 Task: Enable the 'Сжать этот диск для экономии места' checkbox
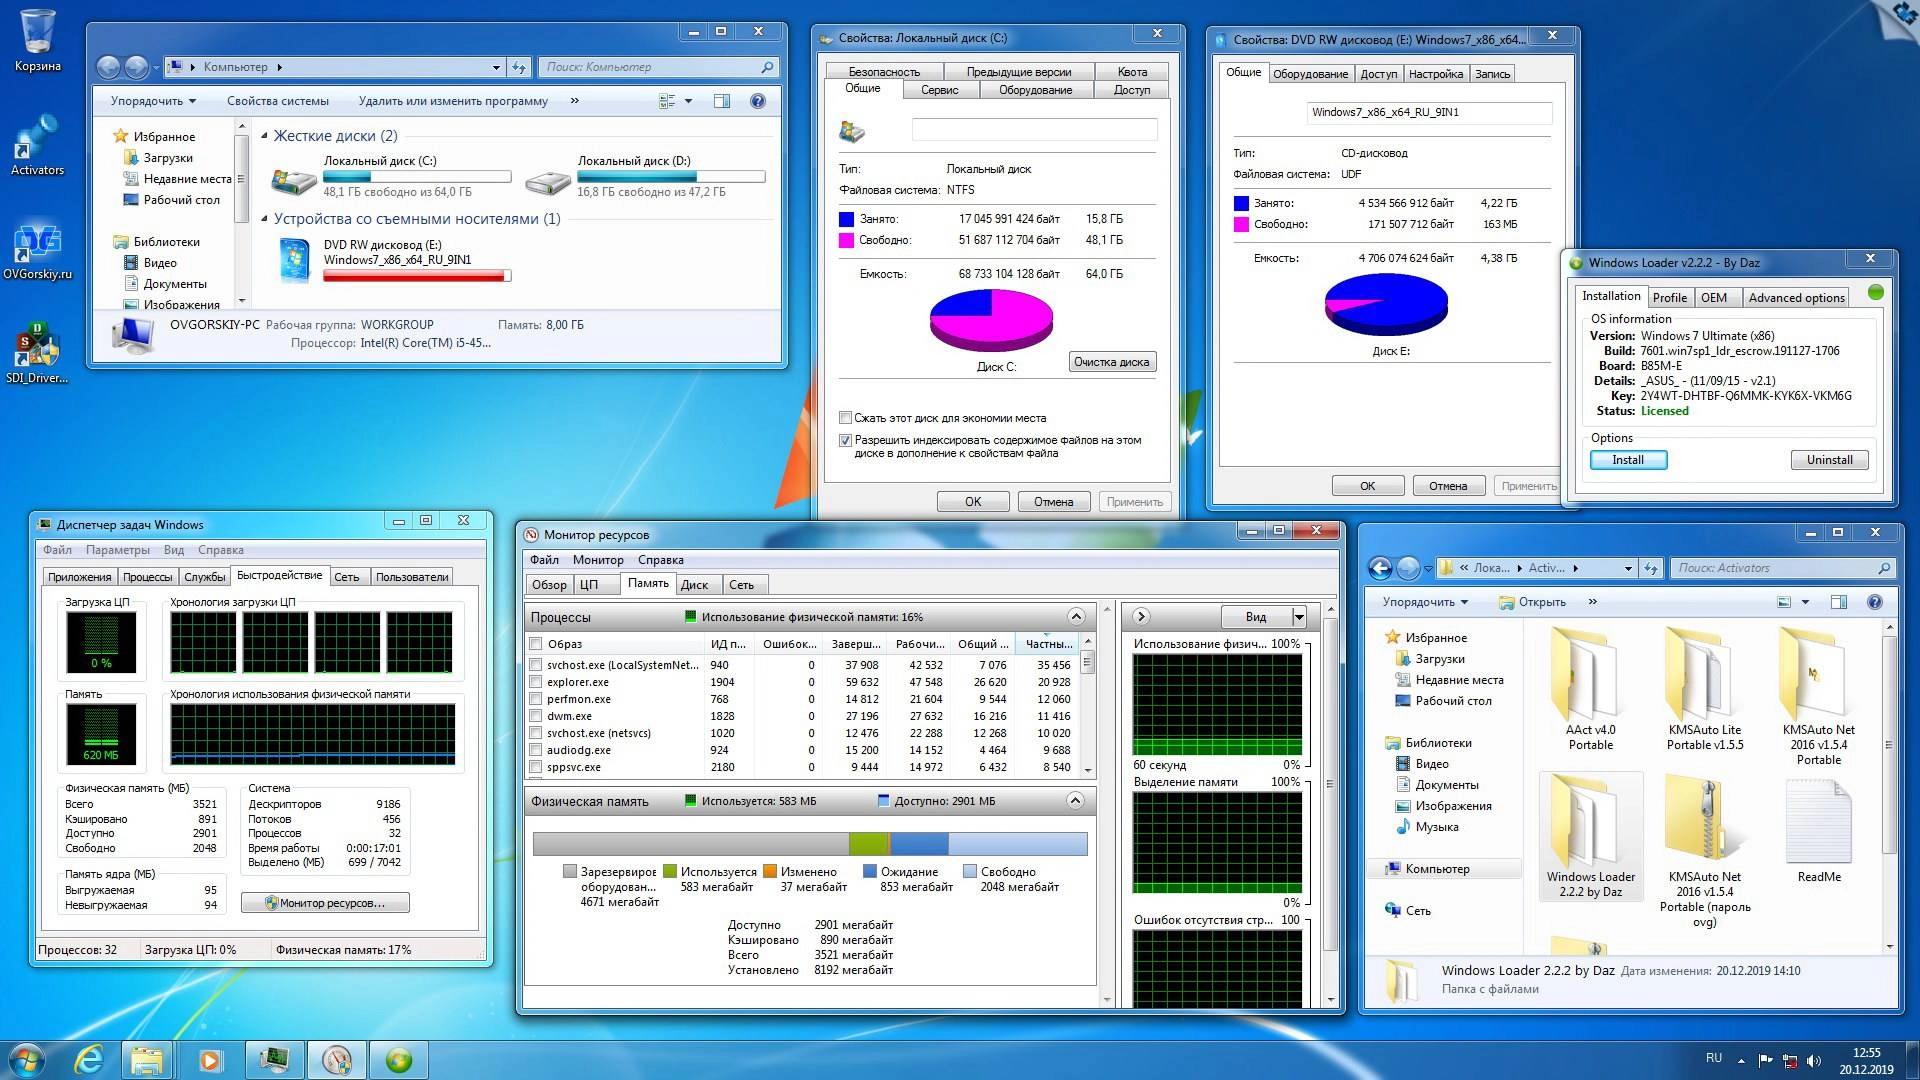tap(845, 418)
